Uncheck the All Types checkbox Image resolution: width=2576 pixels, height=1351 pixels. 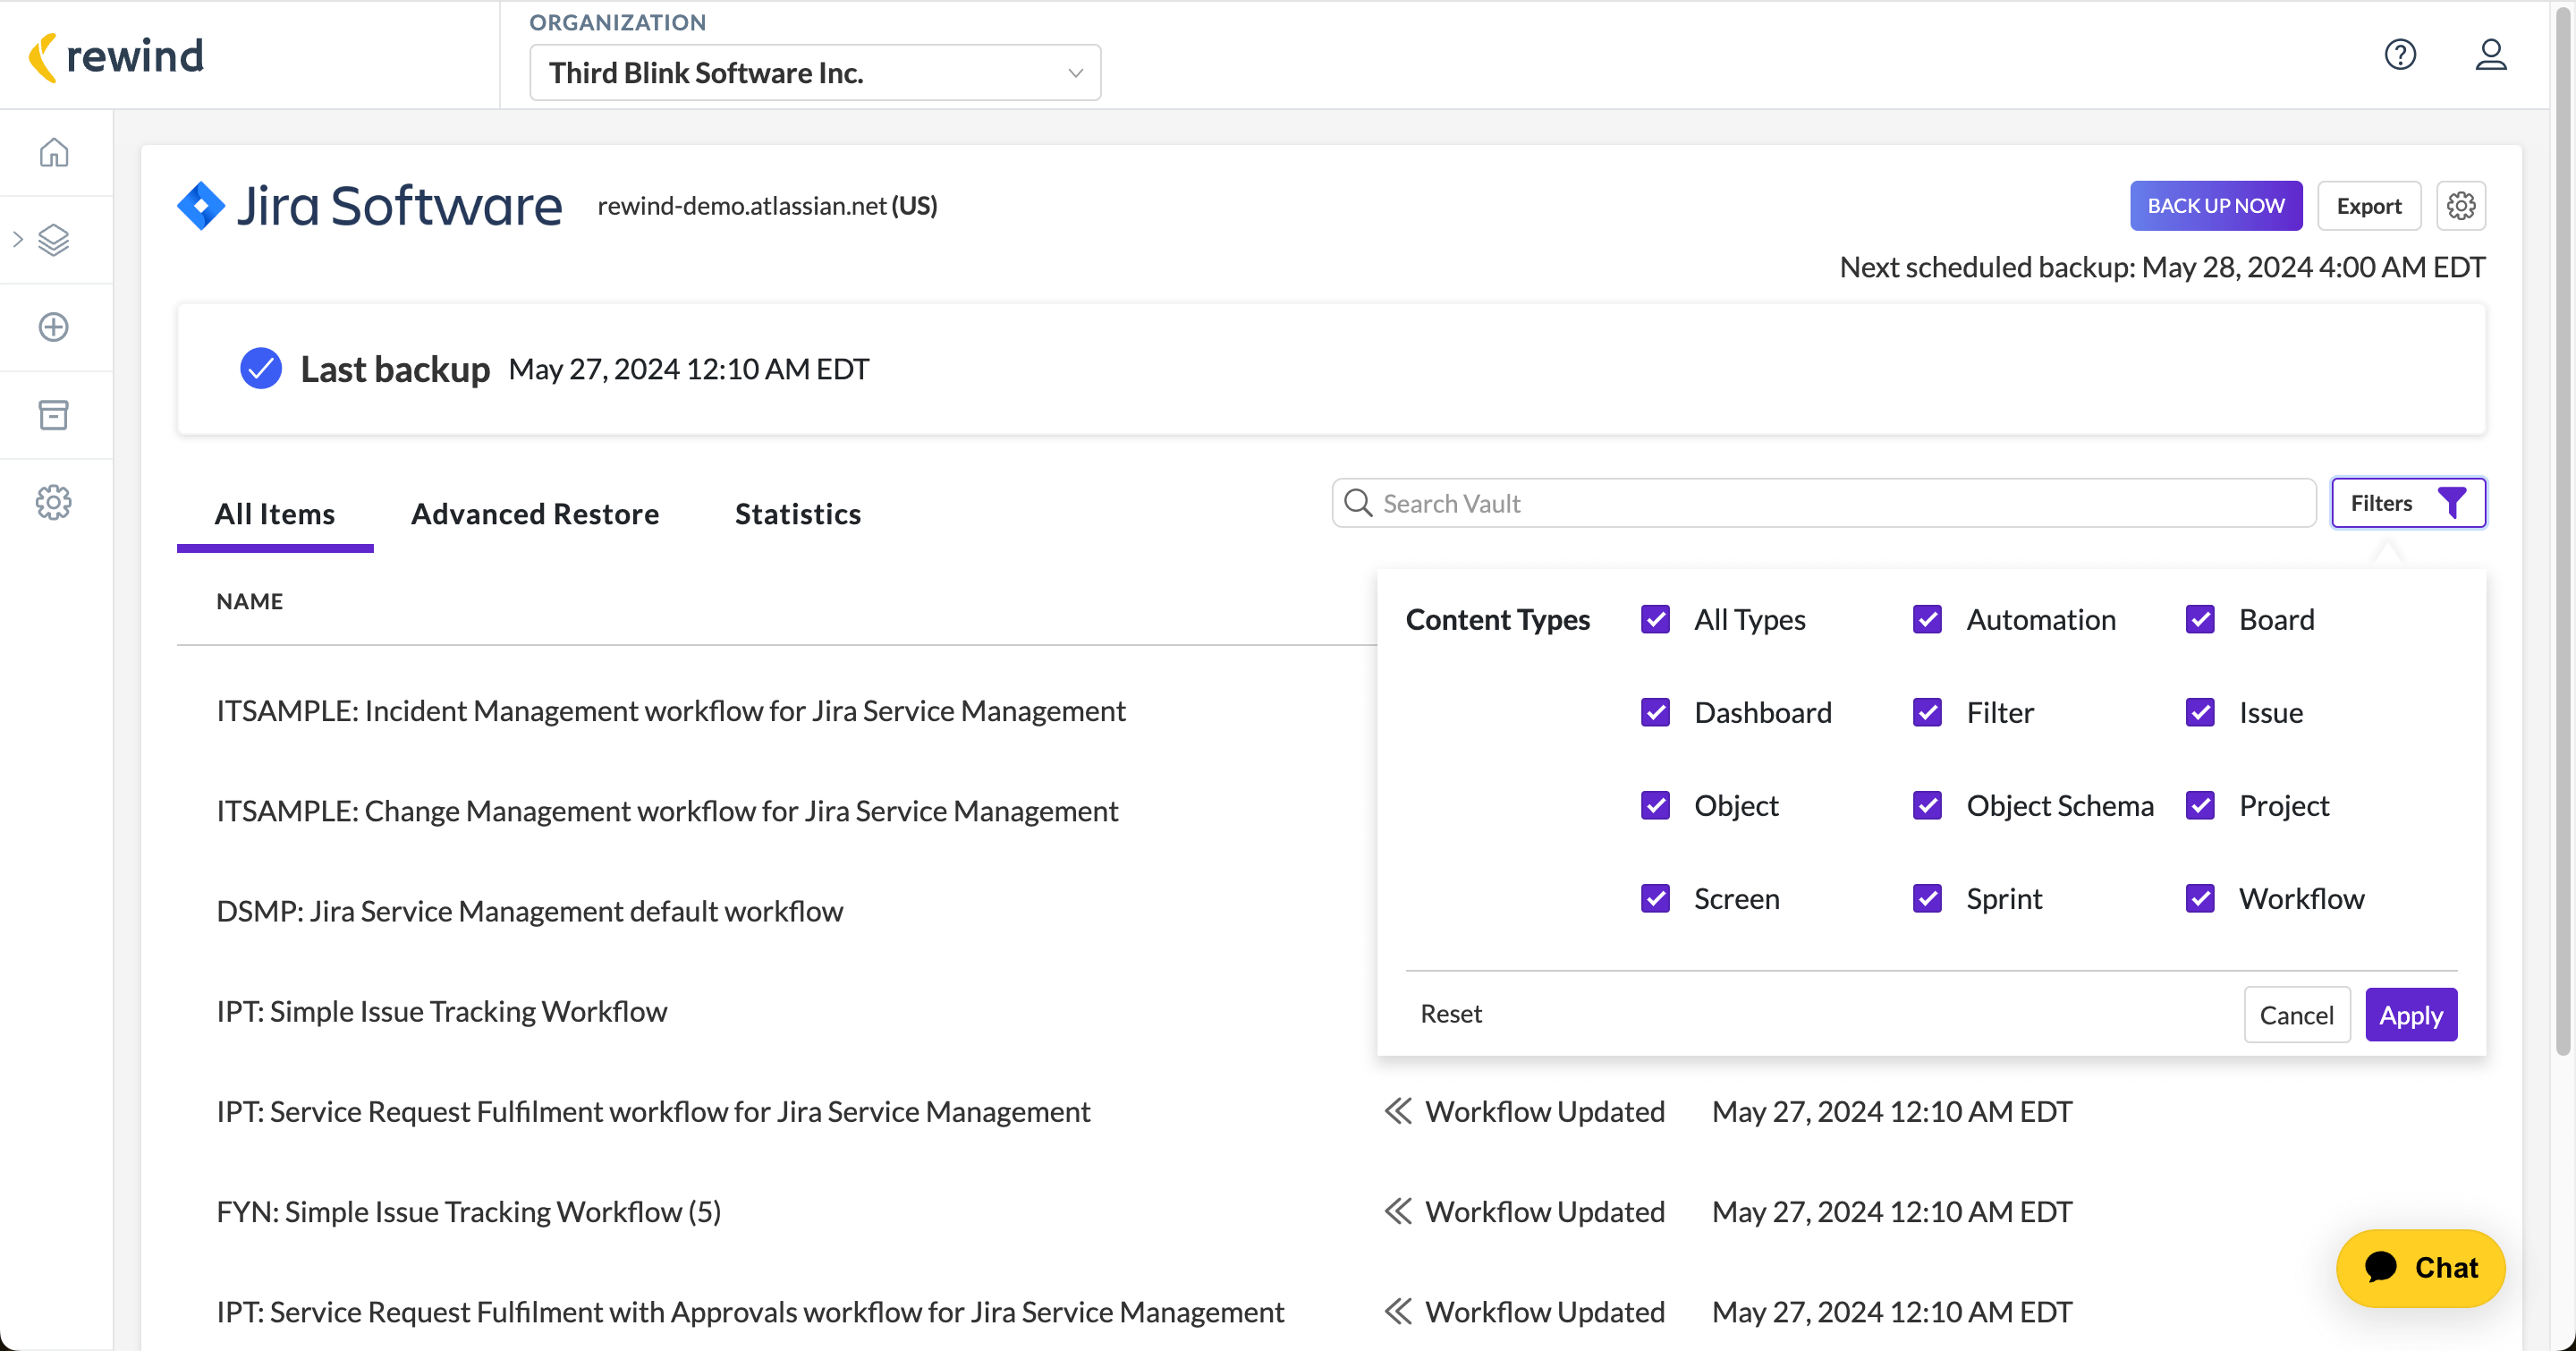pyautogui.click(x=1655, y=620)
